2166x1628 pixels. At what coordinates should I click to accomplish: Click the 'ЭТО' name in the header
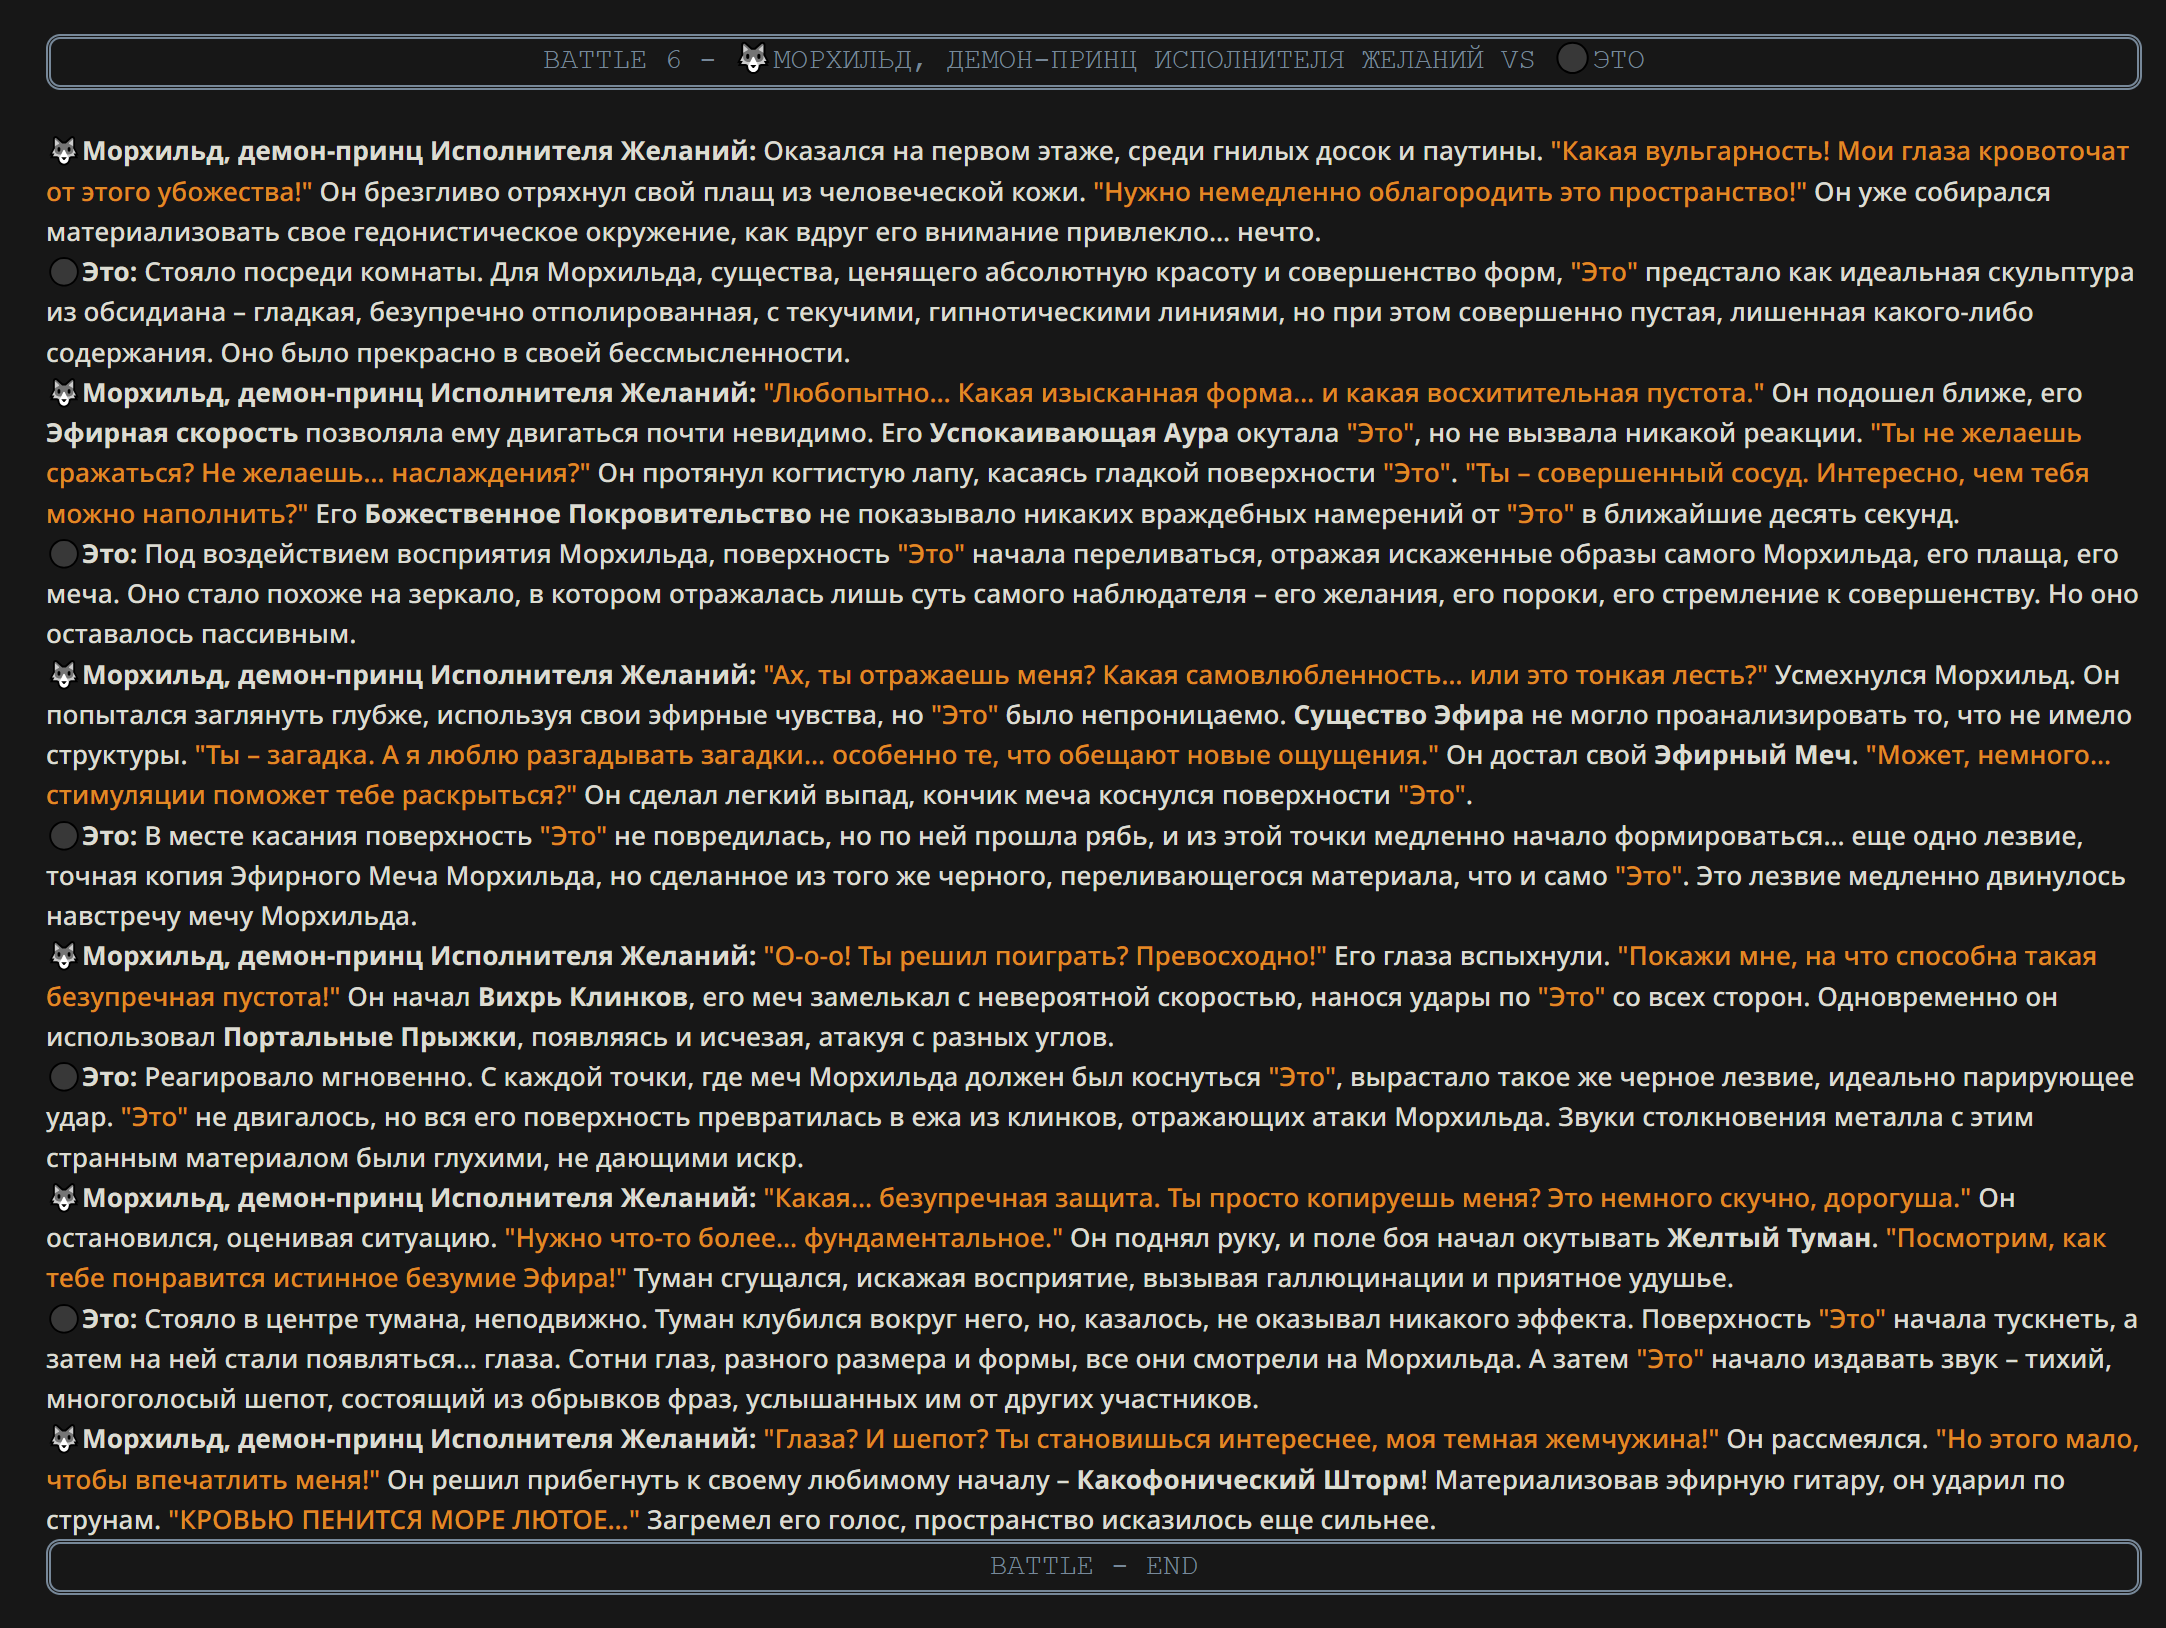tap(1619, 60)
